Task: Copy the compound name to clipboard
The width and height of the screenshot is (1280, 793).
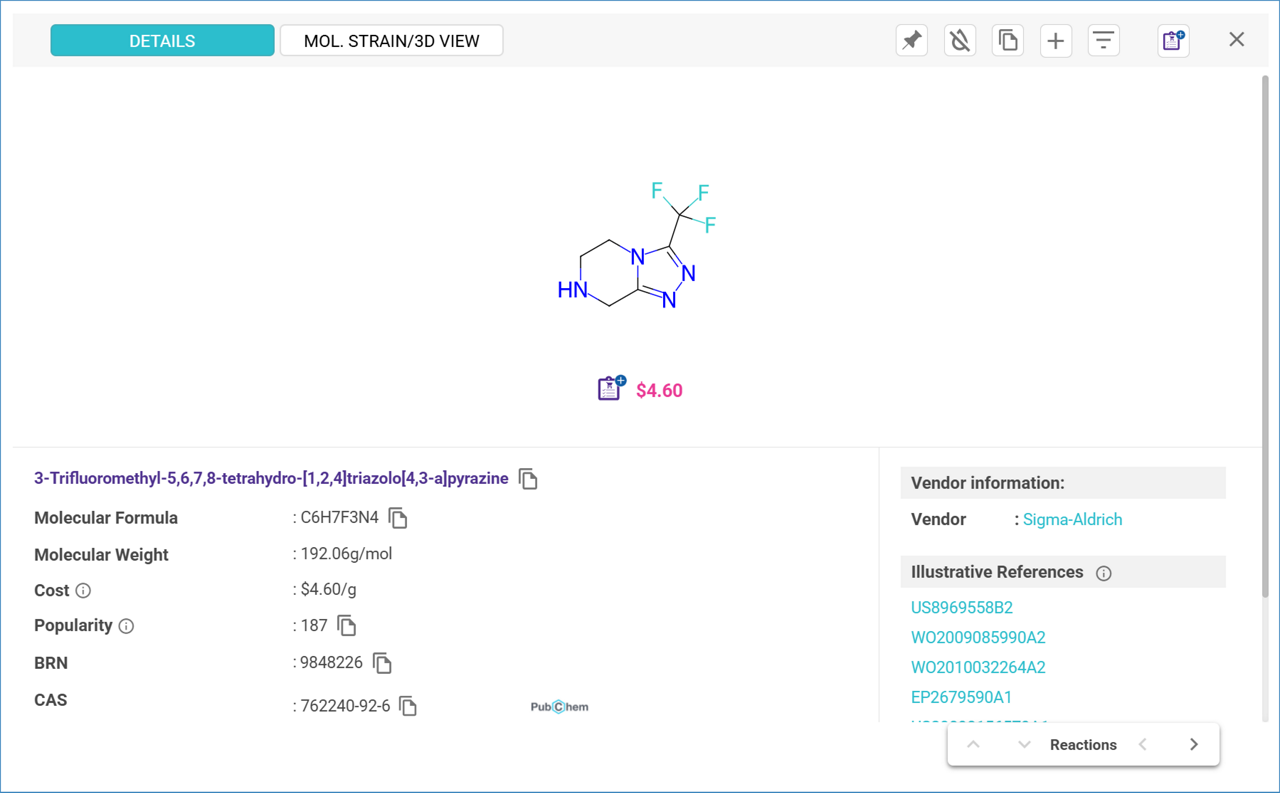Action: point(528,479)
